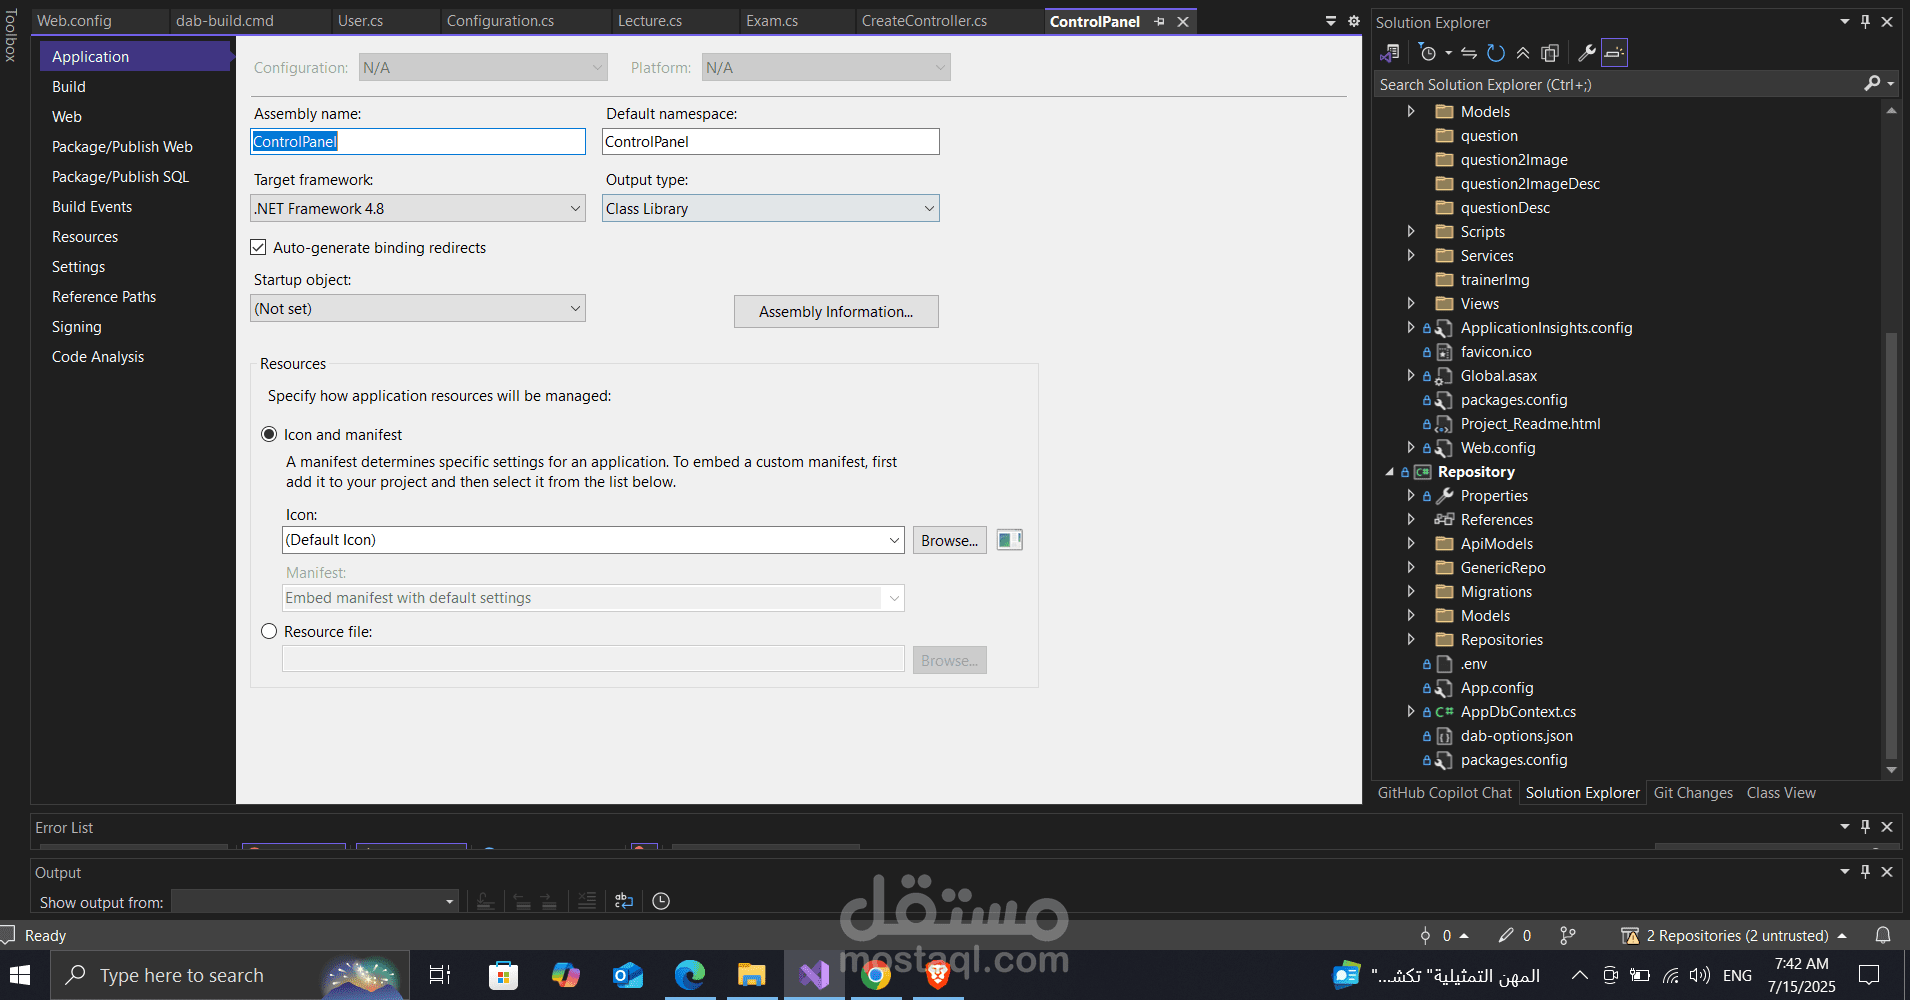
Task: Launch Microsoft Edge from the taskbar
Action: [x=690, y=975]
